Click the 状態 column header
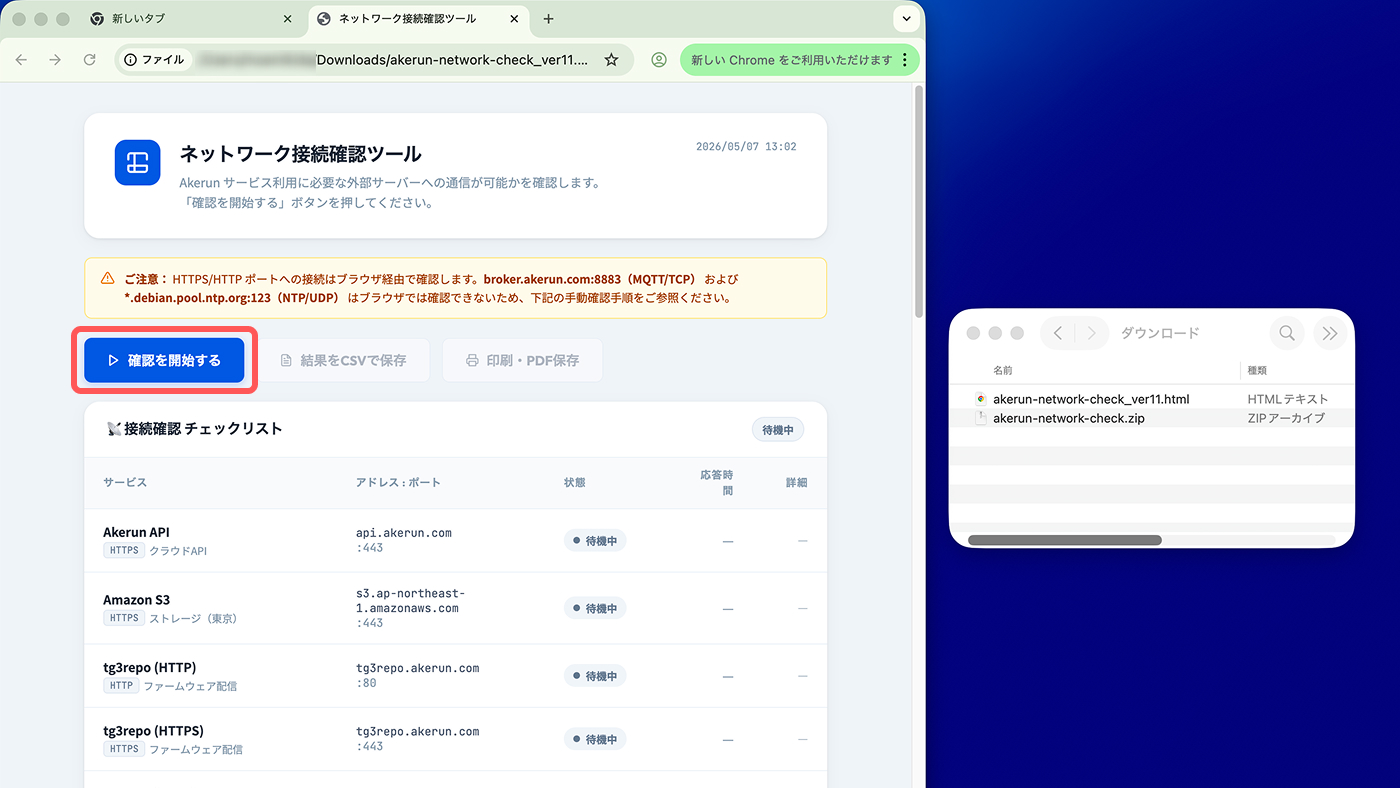1400x788 pixels. (575, 482)
